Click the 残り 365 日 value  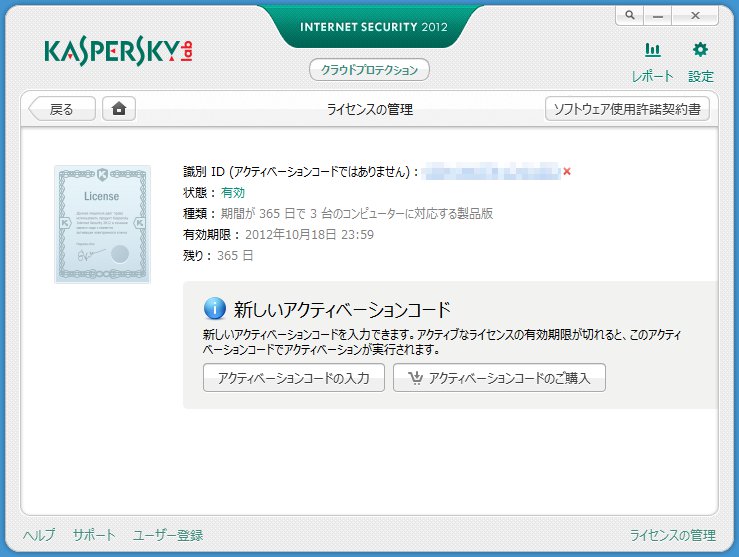(x=235, y=255)
